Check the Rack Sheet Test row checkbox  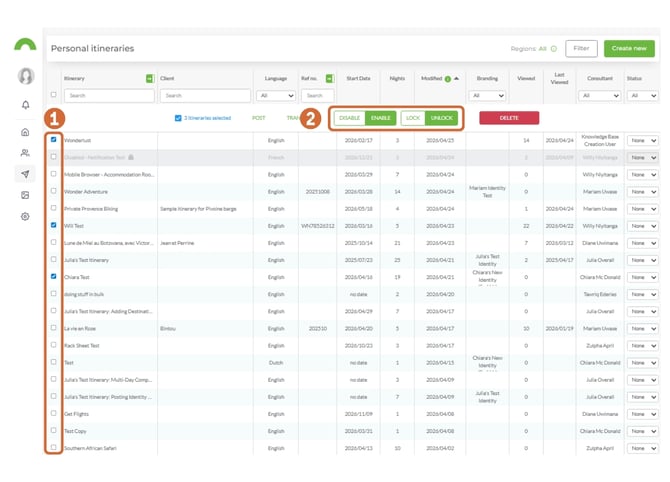(x=53, y=345)
